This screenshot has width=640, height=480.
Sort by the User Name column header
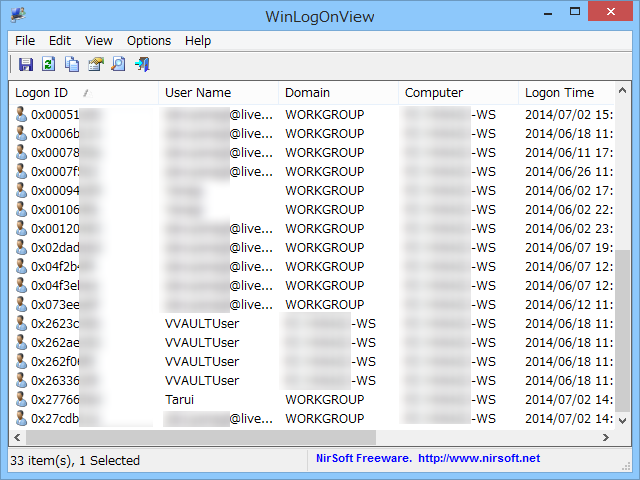(x=218, y=93)
